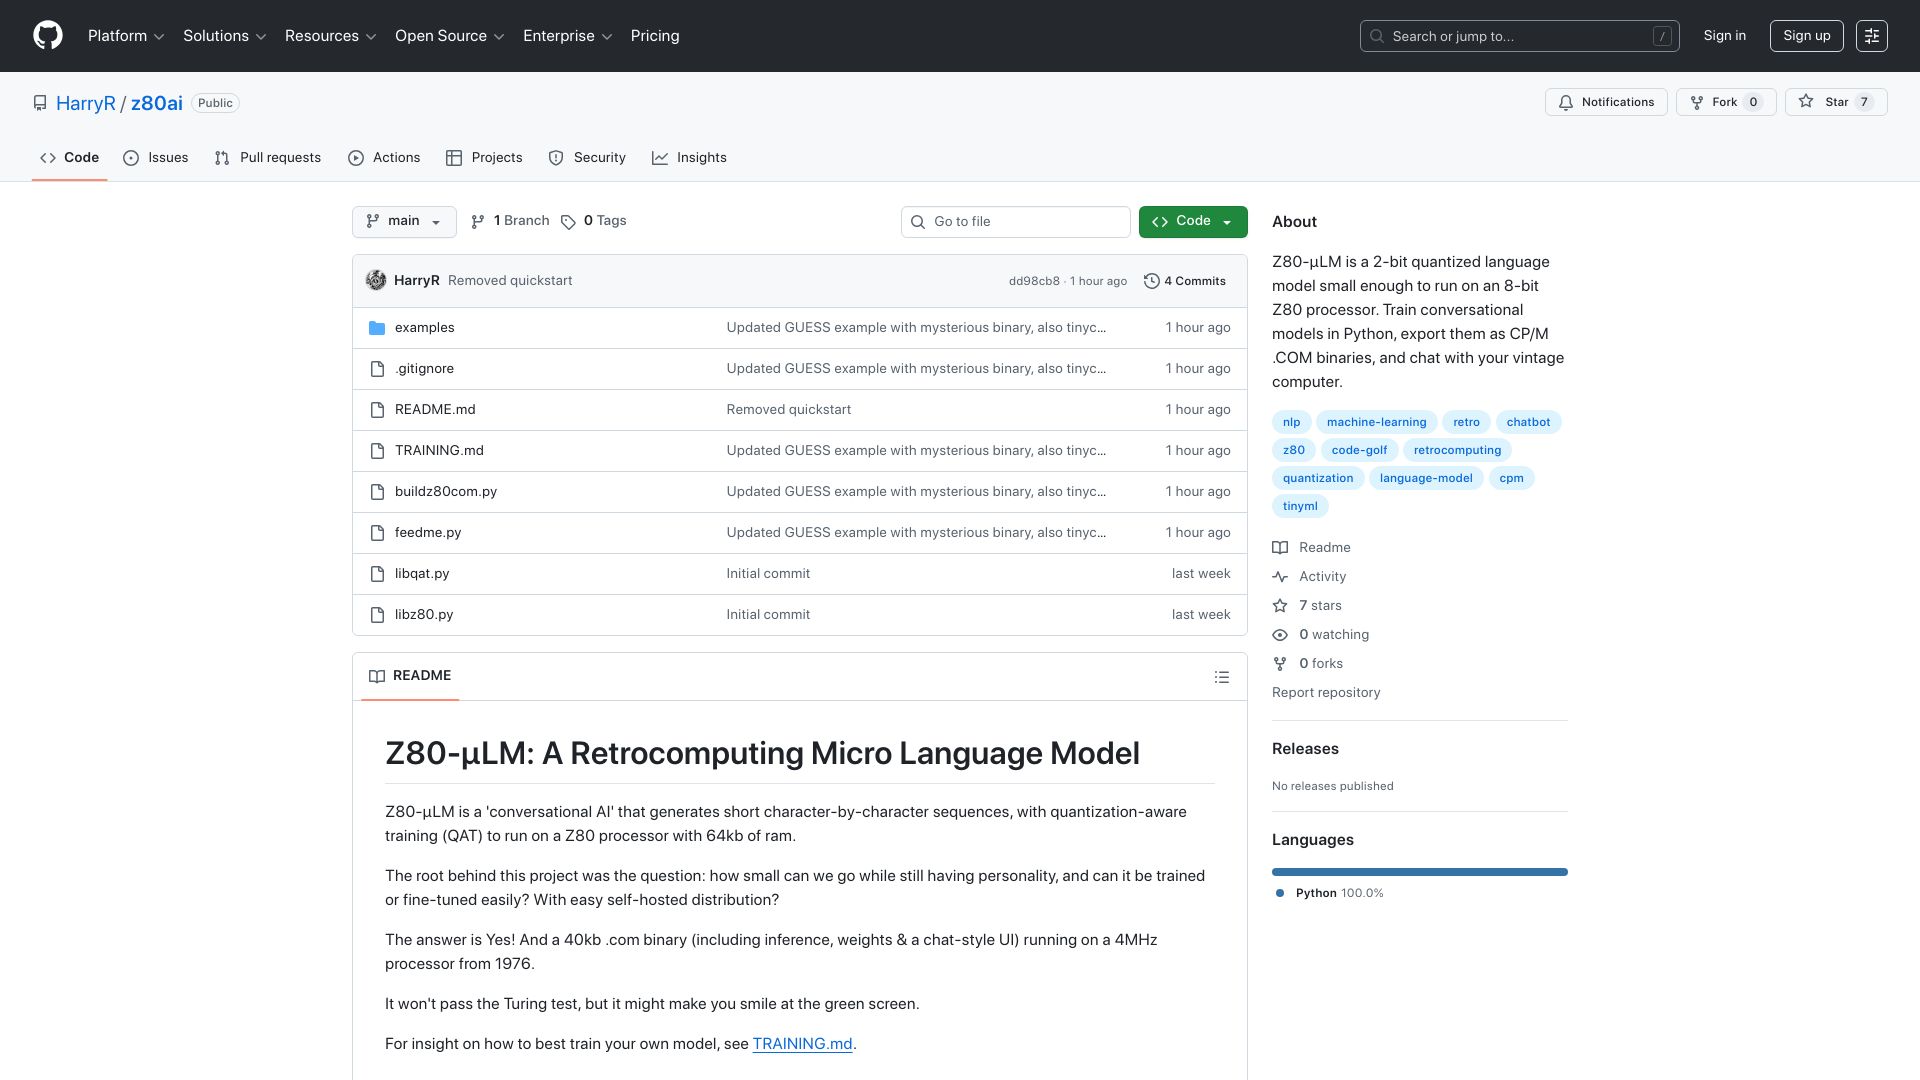Click the Notifications button
This screenshot has height=1080, width=1920.
pyautogui.click(x=1606, y=102)
